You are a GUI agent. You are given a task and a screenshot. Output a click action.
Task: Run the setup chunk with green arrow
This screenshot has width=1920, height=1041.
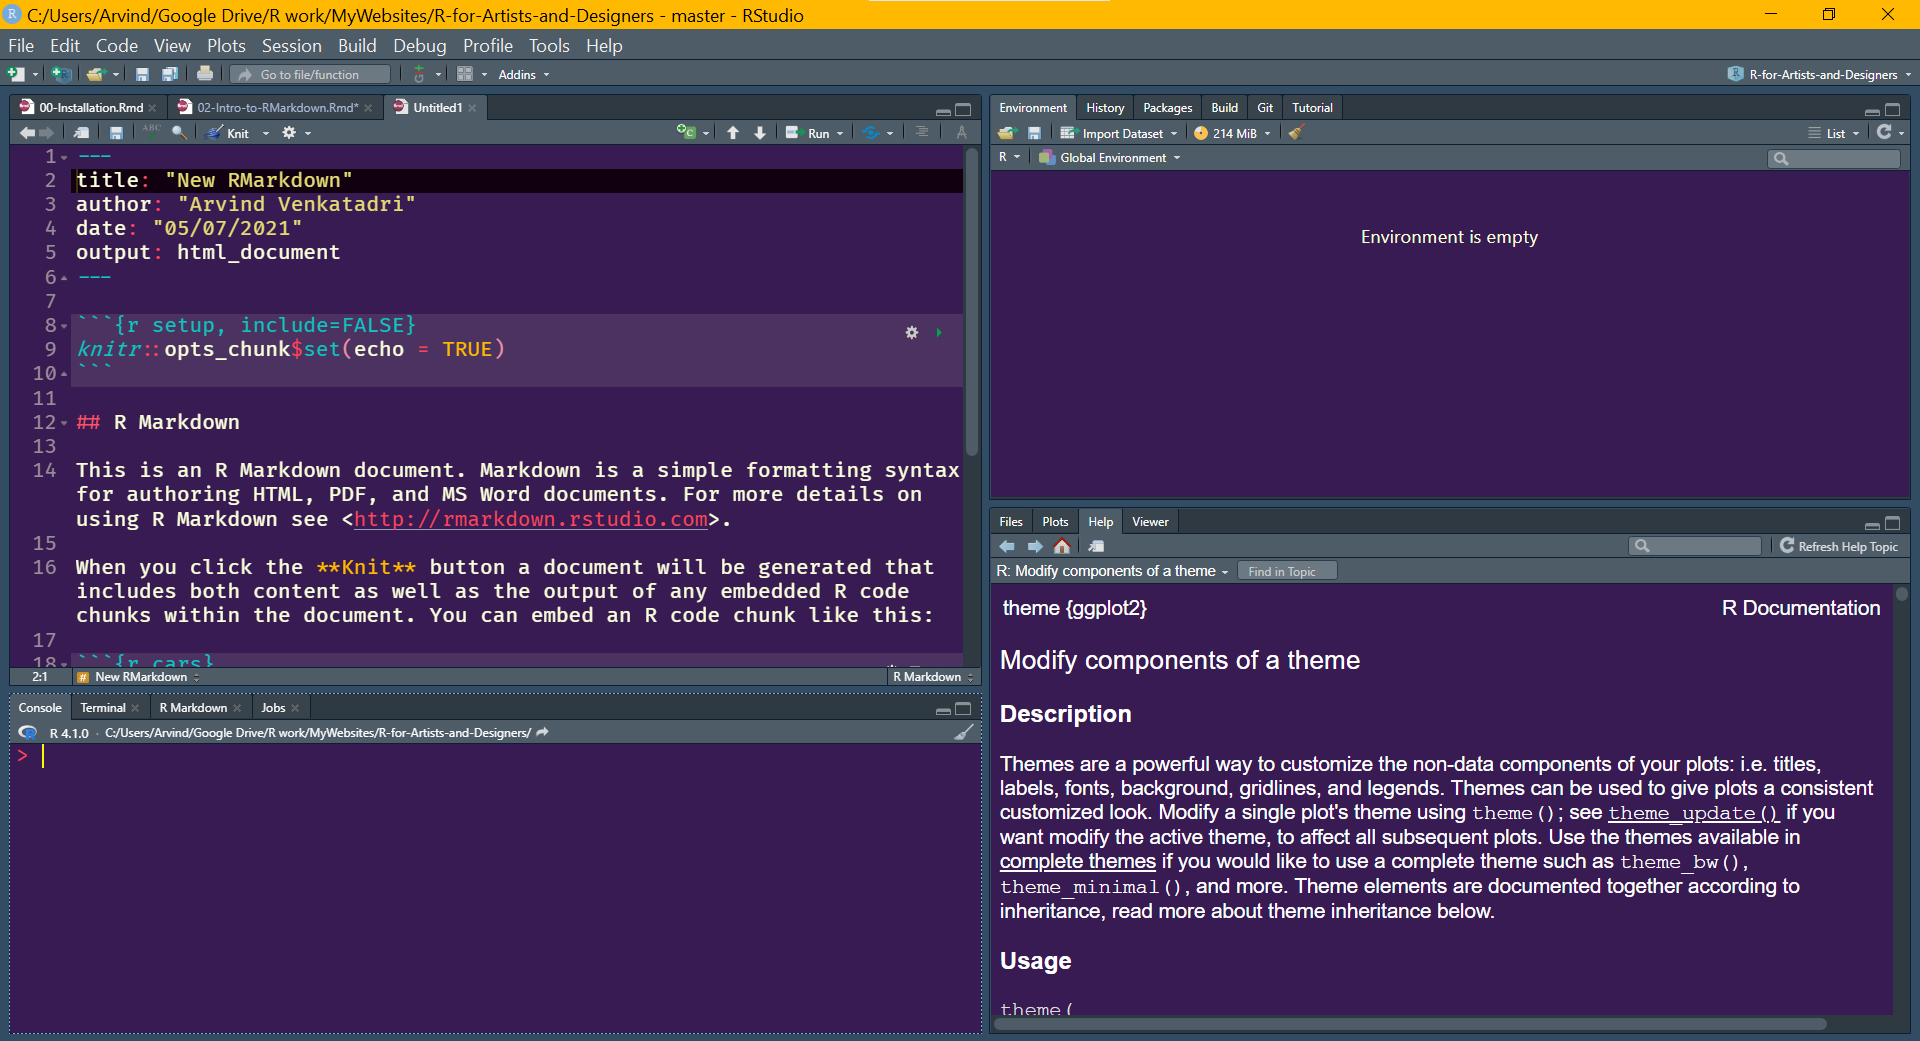[x=939, y=332]
